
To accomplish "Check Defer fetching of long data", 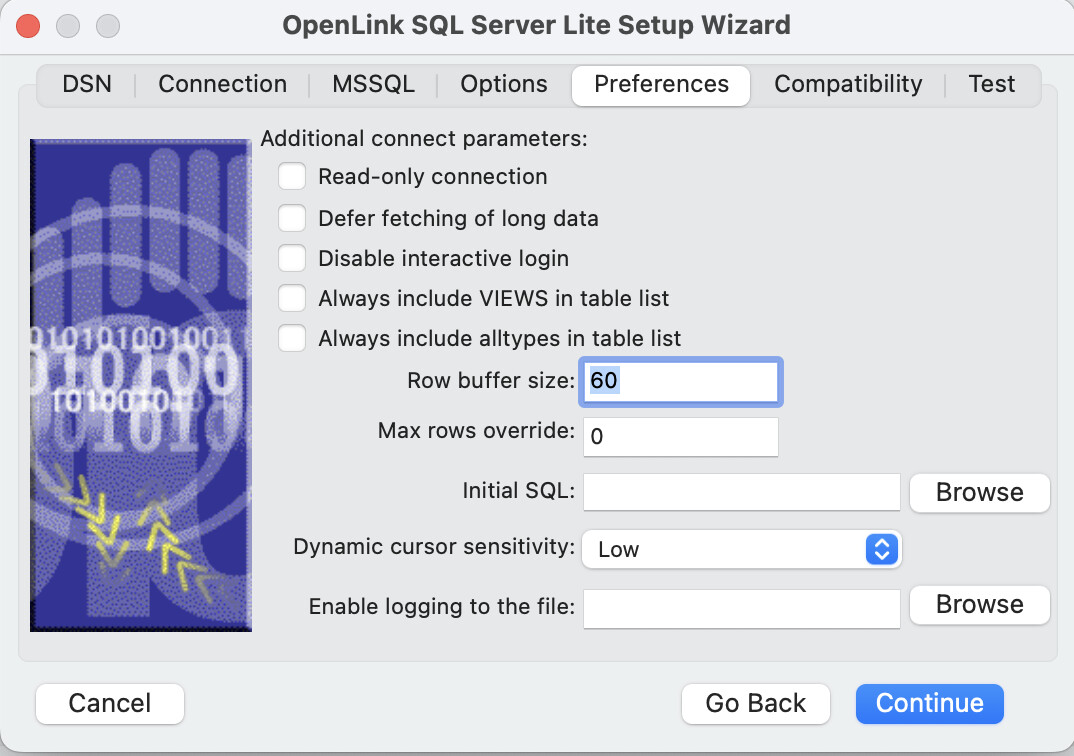I will pos(292,218).
